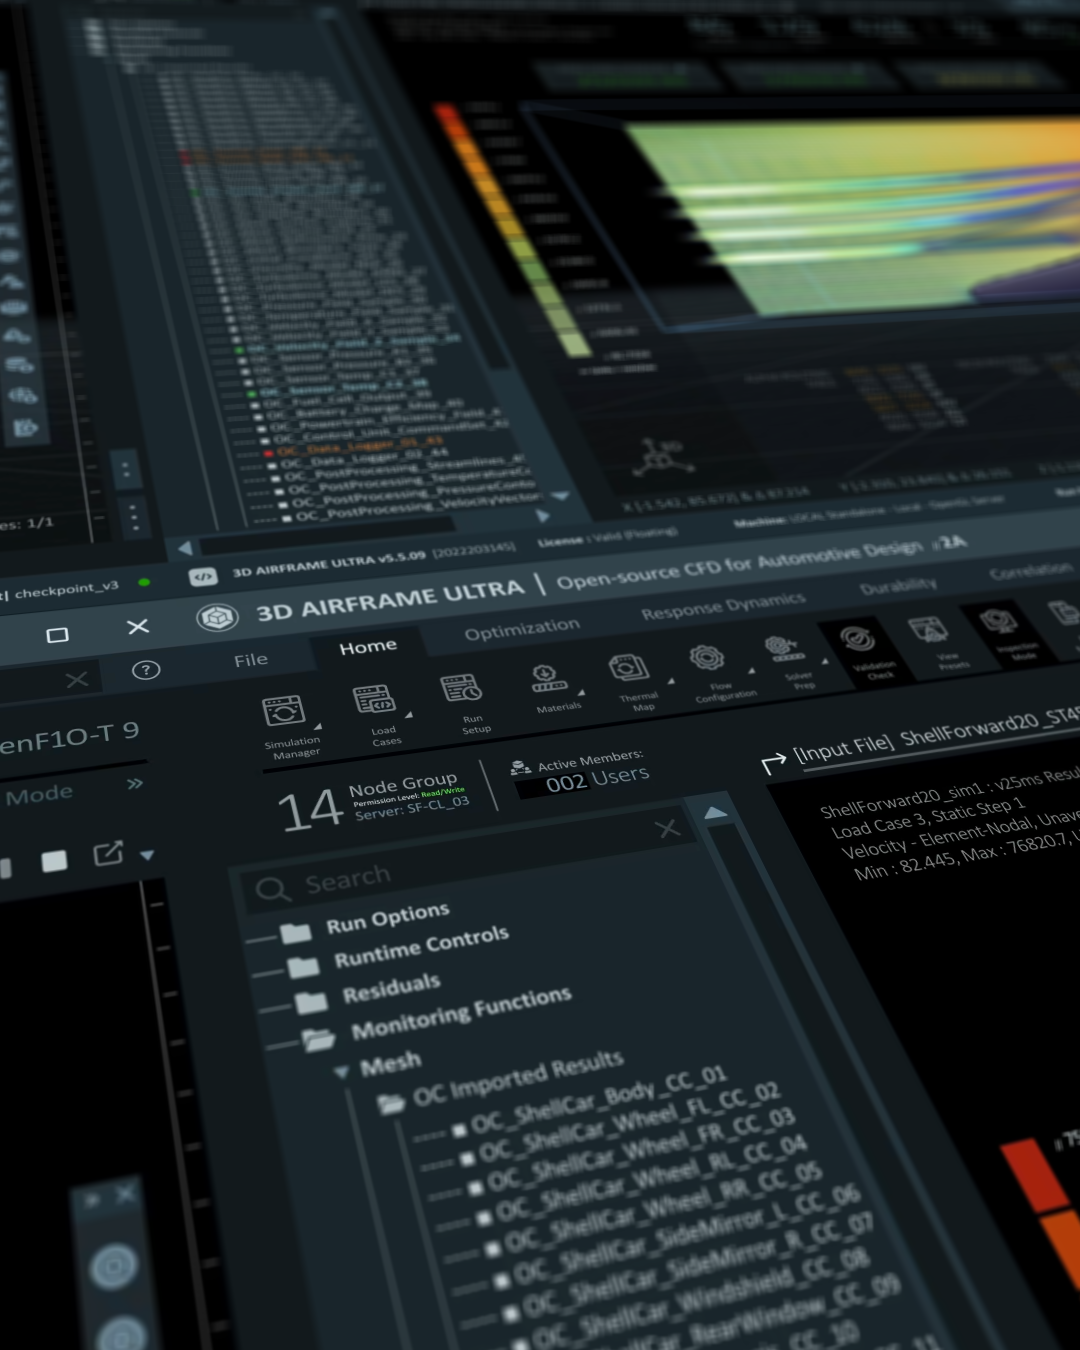Switch to the Home tab

[368, 647]
